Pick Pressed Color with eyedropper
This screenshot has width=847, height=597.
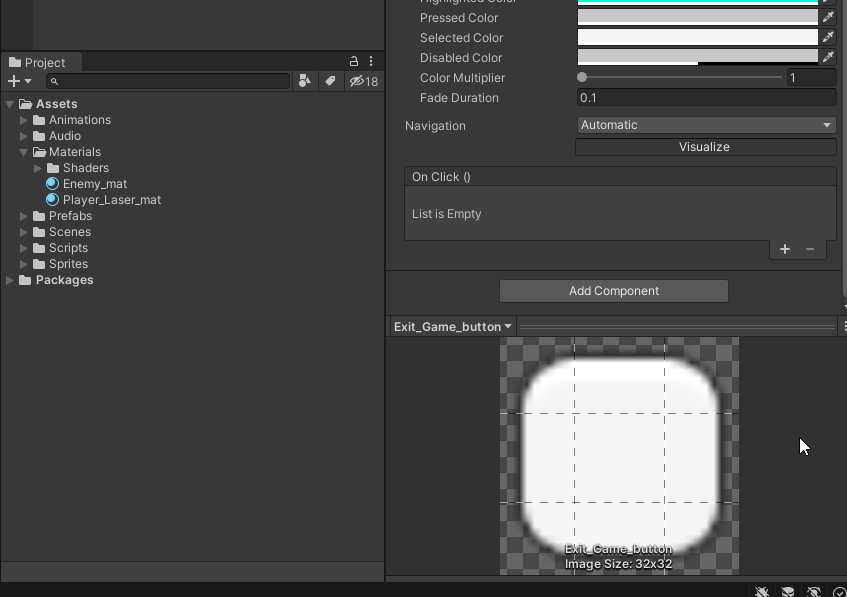tap(828, 17)
